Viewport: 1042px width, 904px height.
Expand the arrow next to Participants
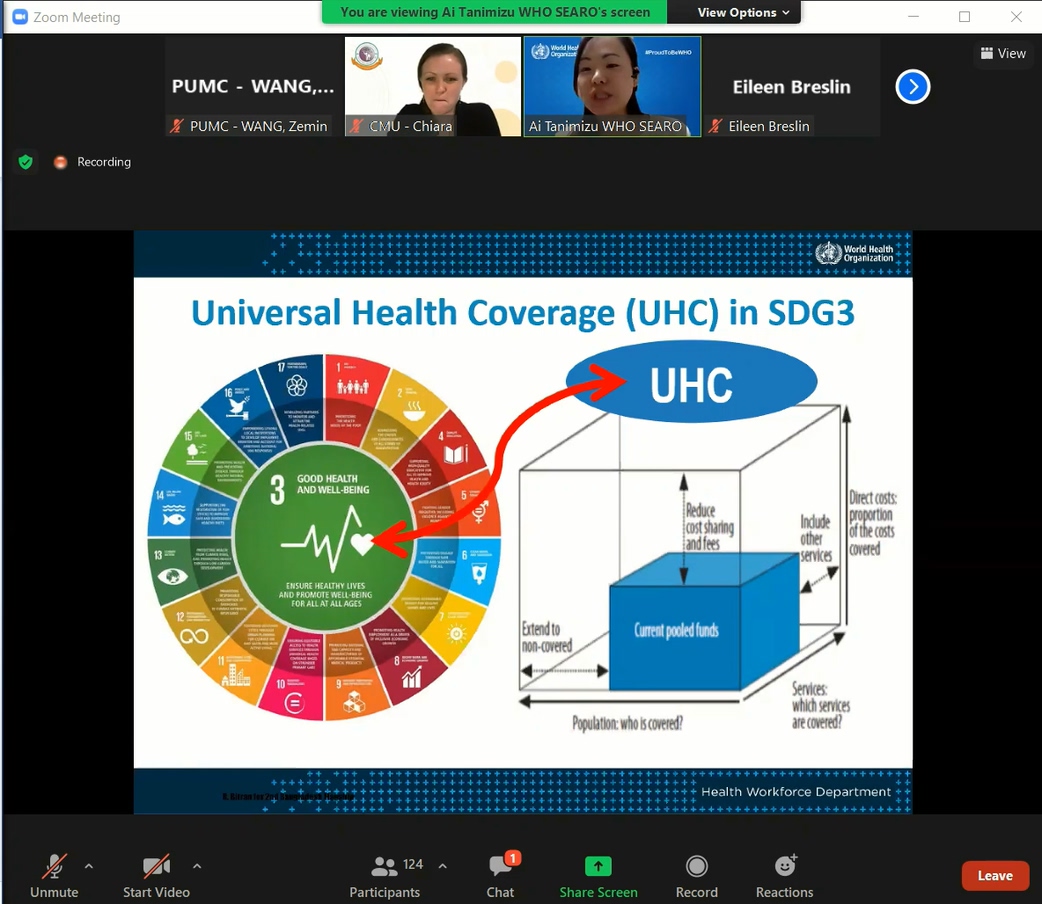tap(443, 866)
